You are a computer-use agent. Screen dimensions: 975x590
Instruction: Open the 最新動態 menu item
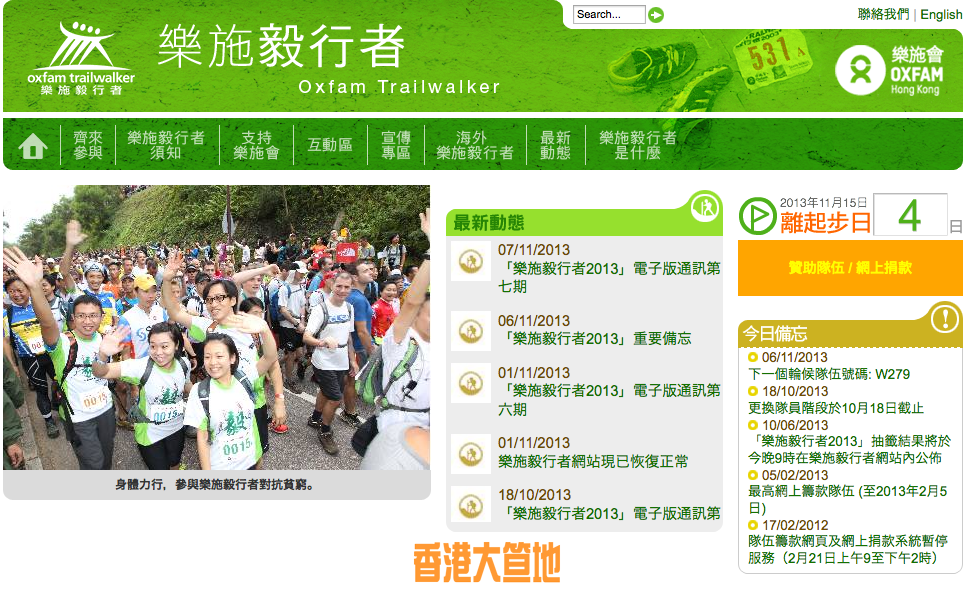pos(555,145)
